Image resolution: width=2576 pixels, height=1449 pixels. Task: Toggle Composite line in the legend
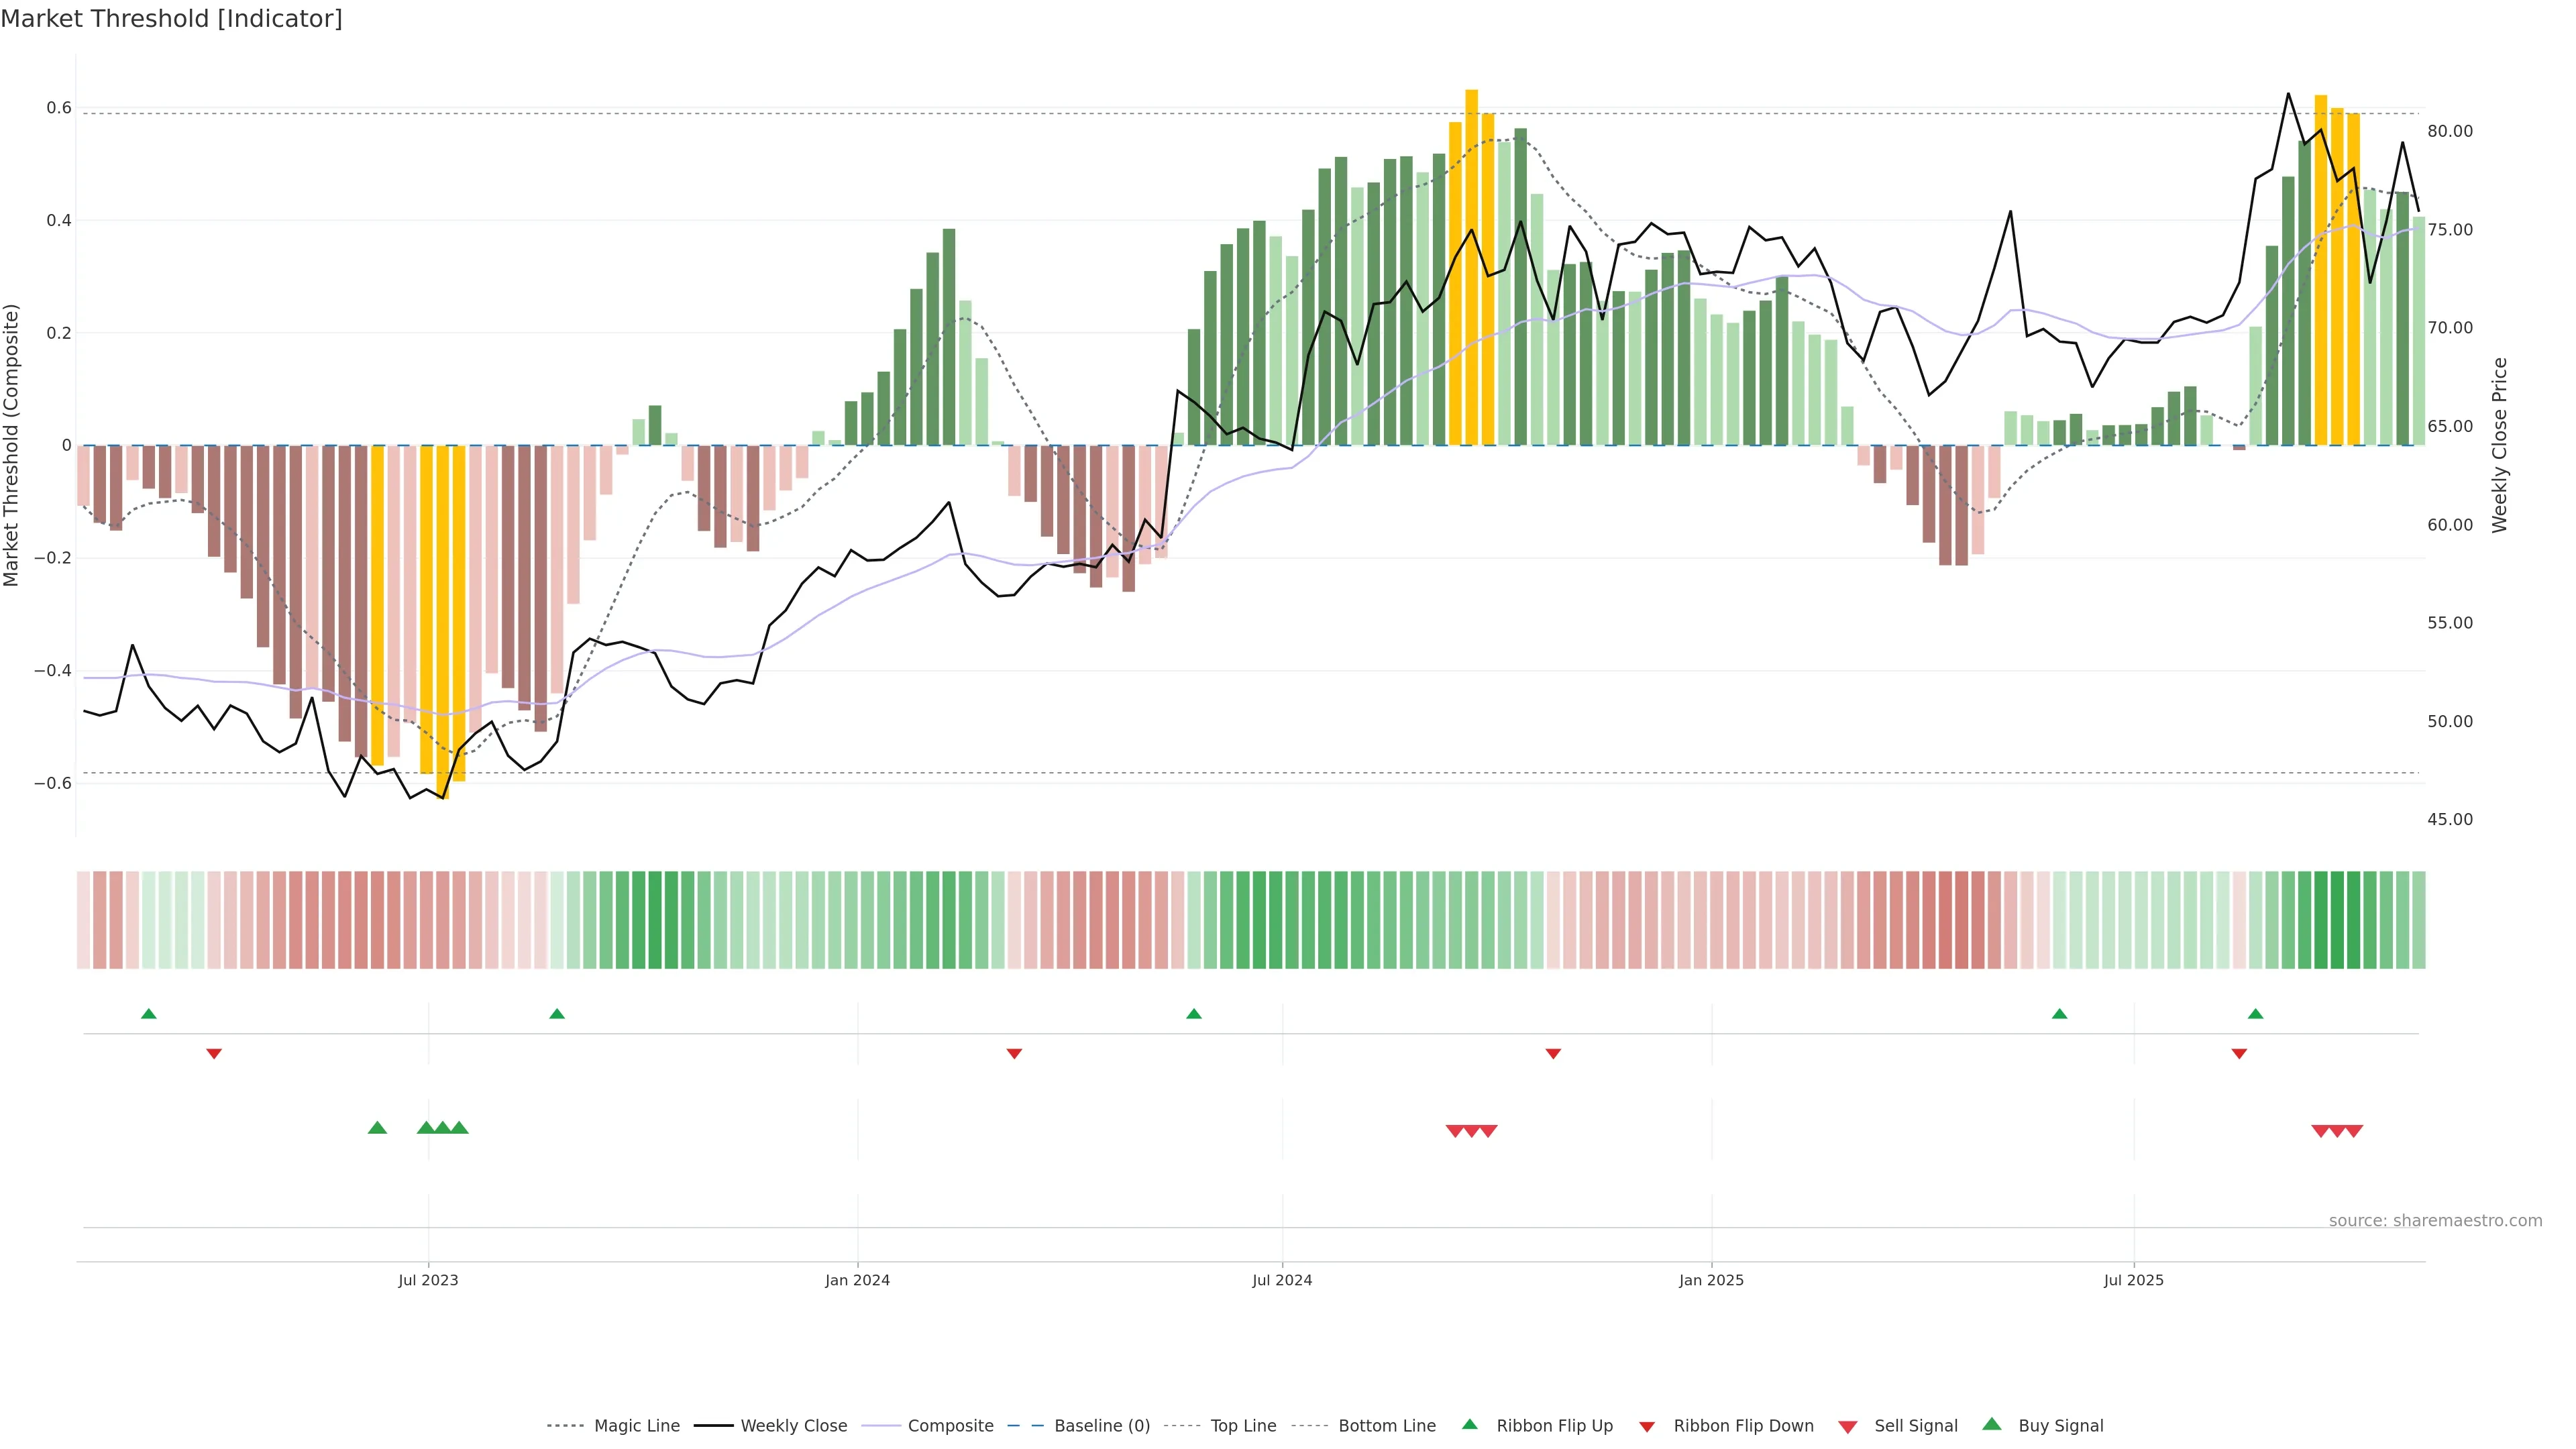[950, 1426]
